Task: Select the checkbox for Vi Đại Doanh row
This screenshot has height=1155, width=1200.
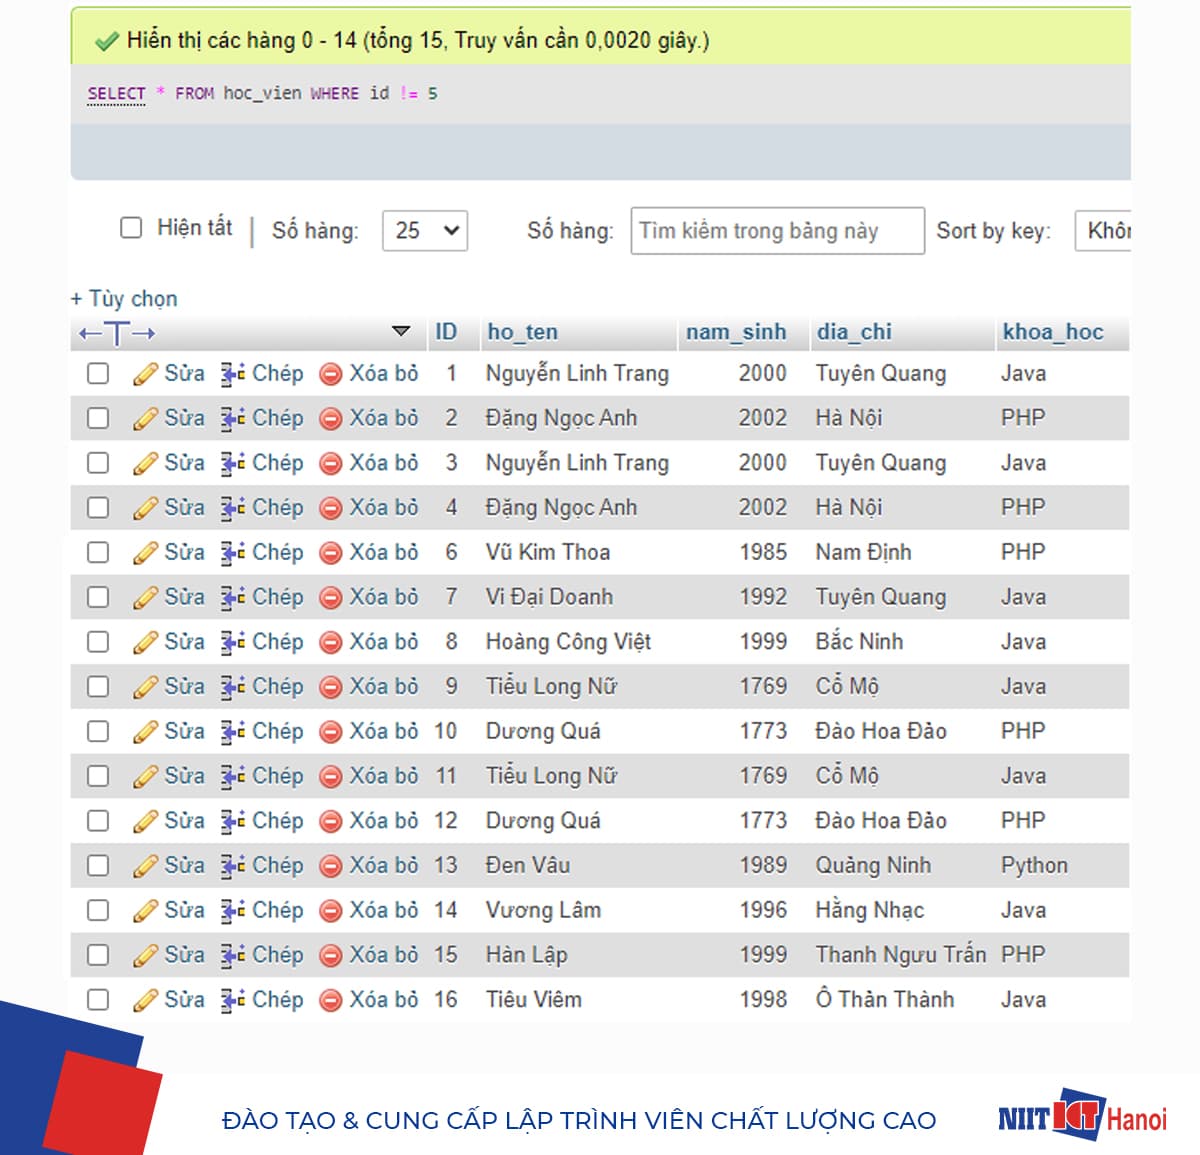Action: click(98, 598)
